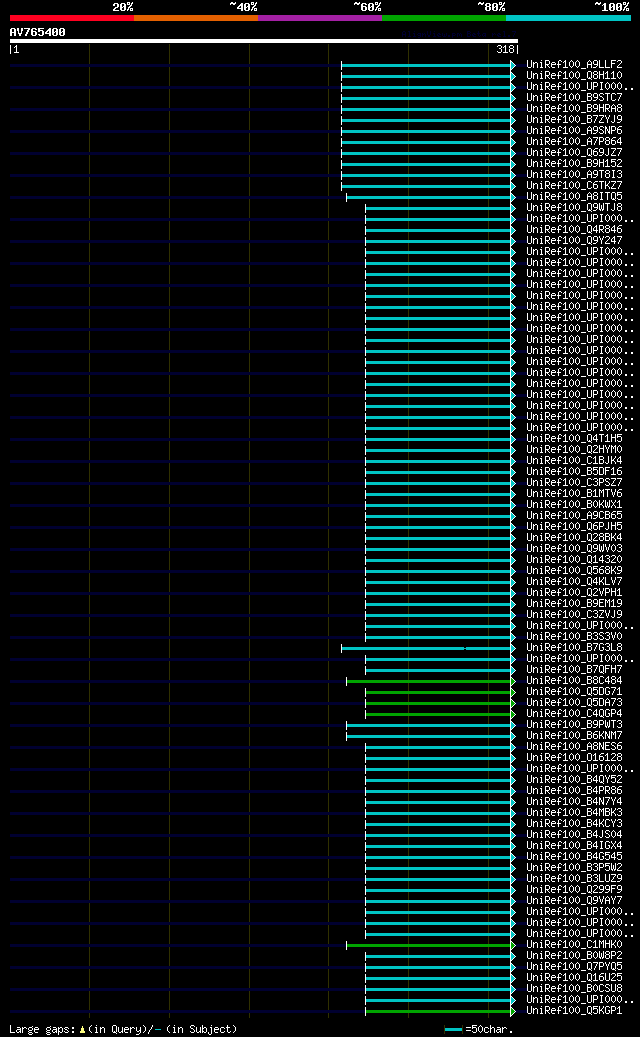Select the UniRef100_B4JS04 label

click(x=574, y=835)
